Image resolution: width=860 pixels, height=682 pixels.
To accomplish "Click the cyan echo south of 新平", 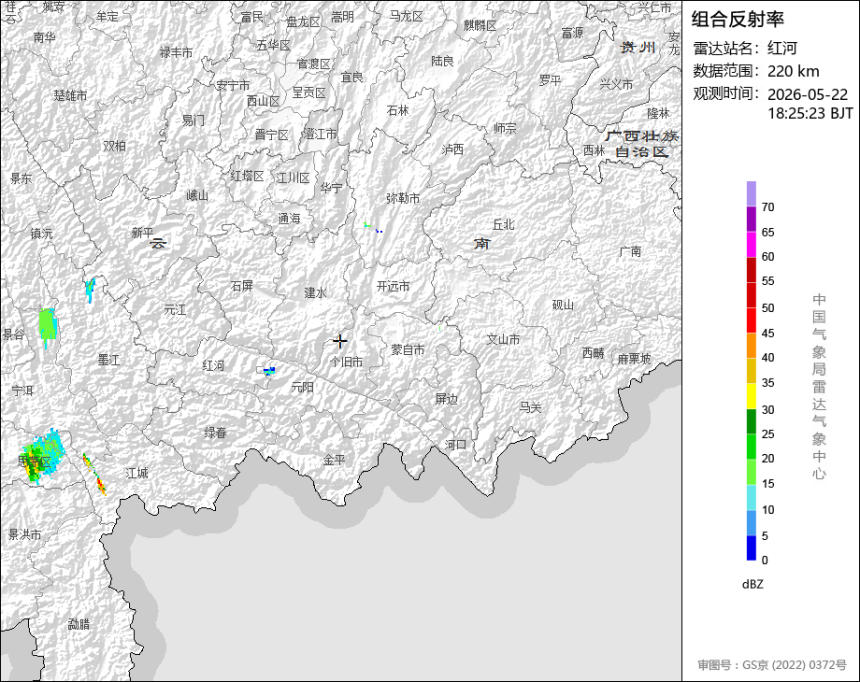I will [x=90, y=290].
